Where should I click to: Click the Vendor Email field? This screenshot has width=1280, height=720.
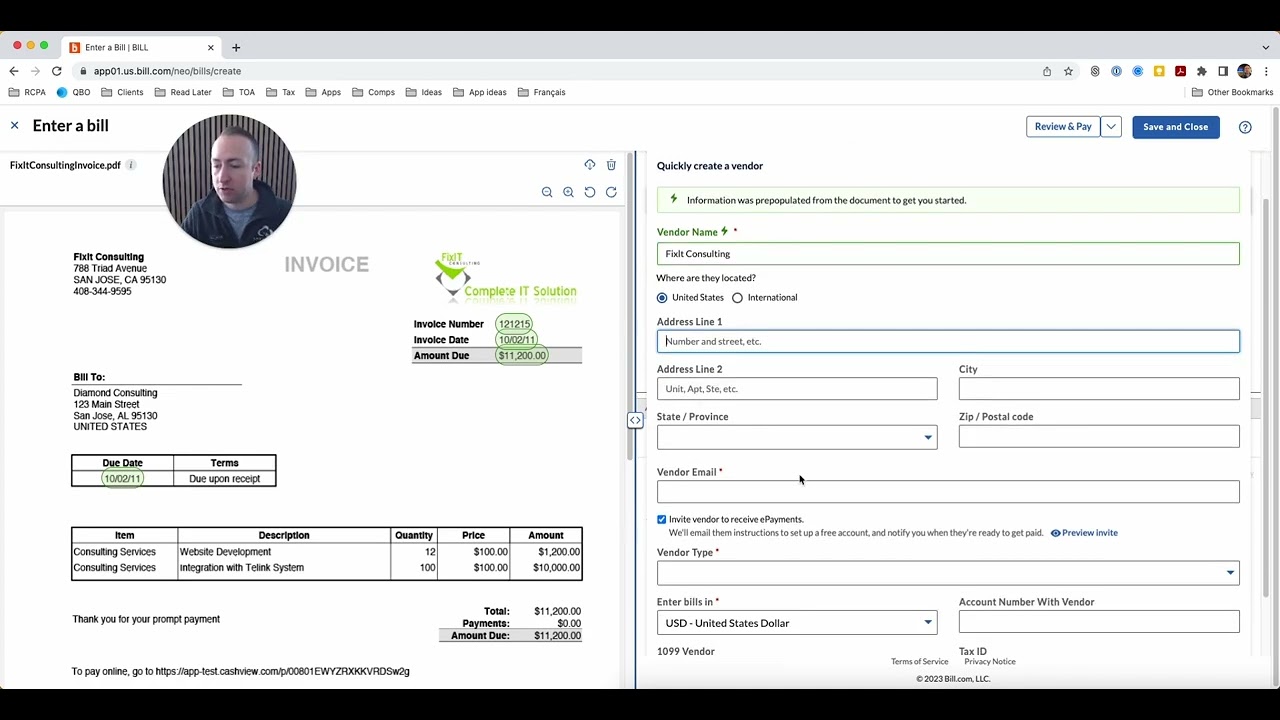[948, 491]
